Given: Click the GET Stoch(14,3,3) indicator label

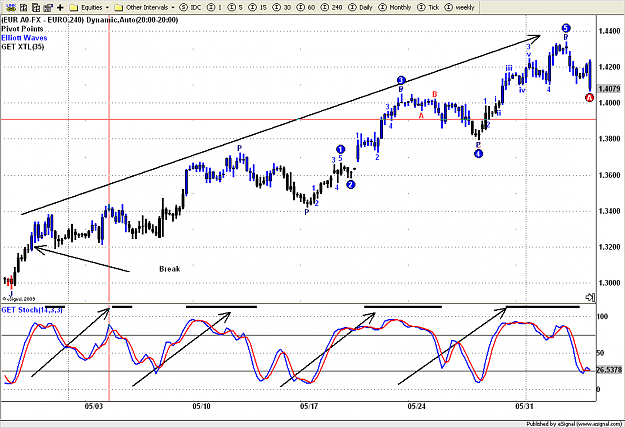Looking at the screenshot, I should point(31,310).
